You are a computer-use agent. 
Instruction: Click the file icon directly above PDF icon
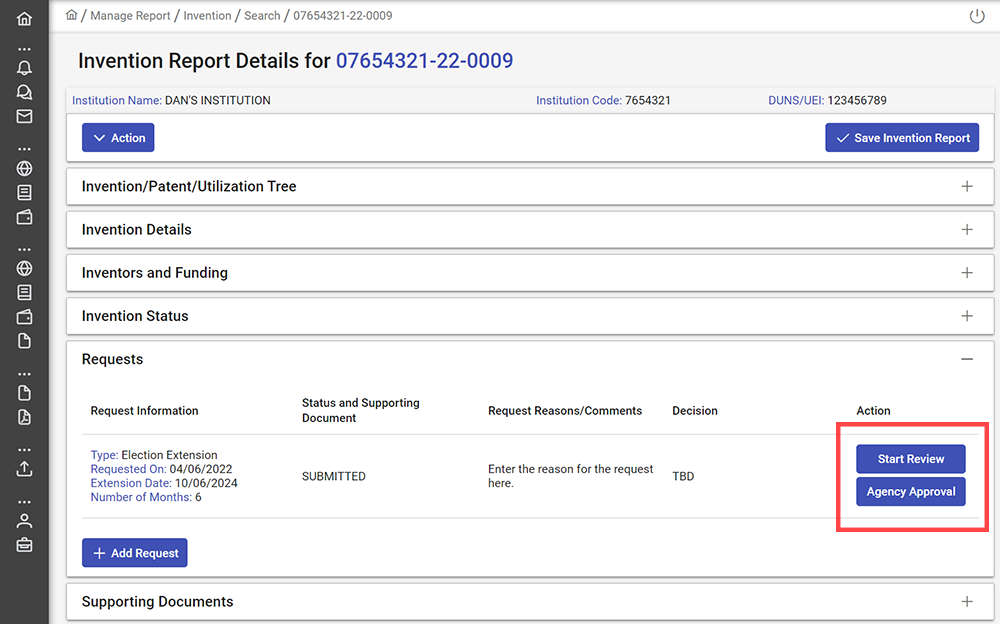[24, 393]
